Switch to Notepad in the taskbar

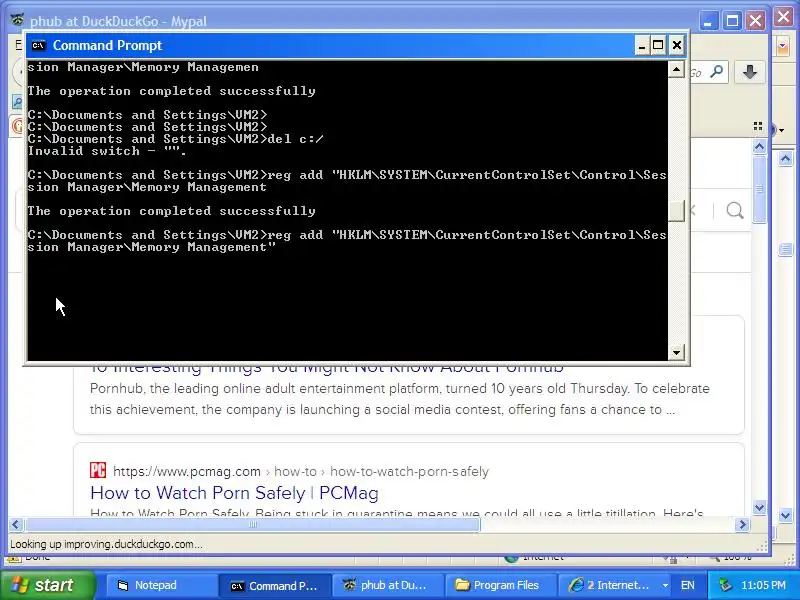(x=160, y=585)
